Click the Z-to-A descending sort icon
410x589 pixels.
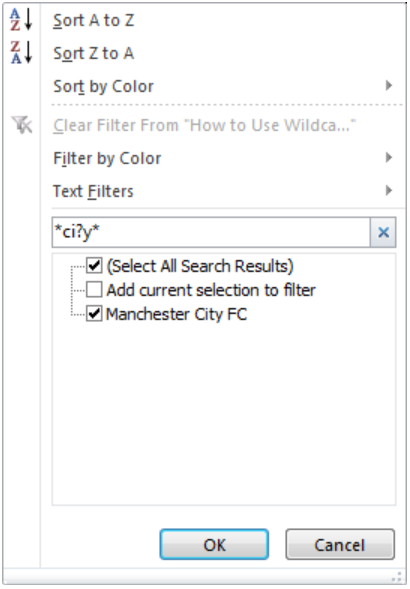coord(21,53)
